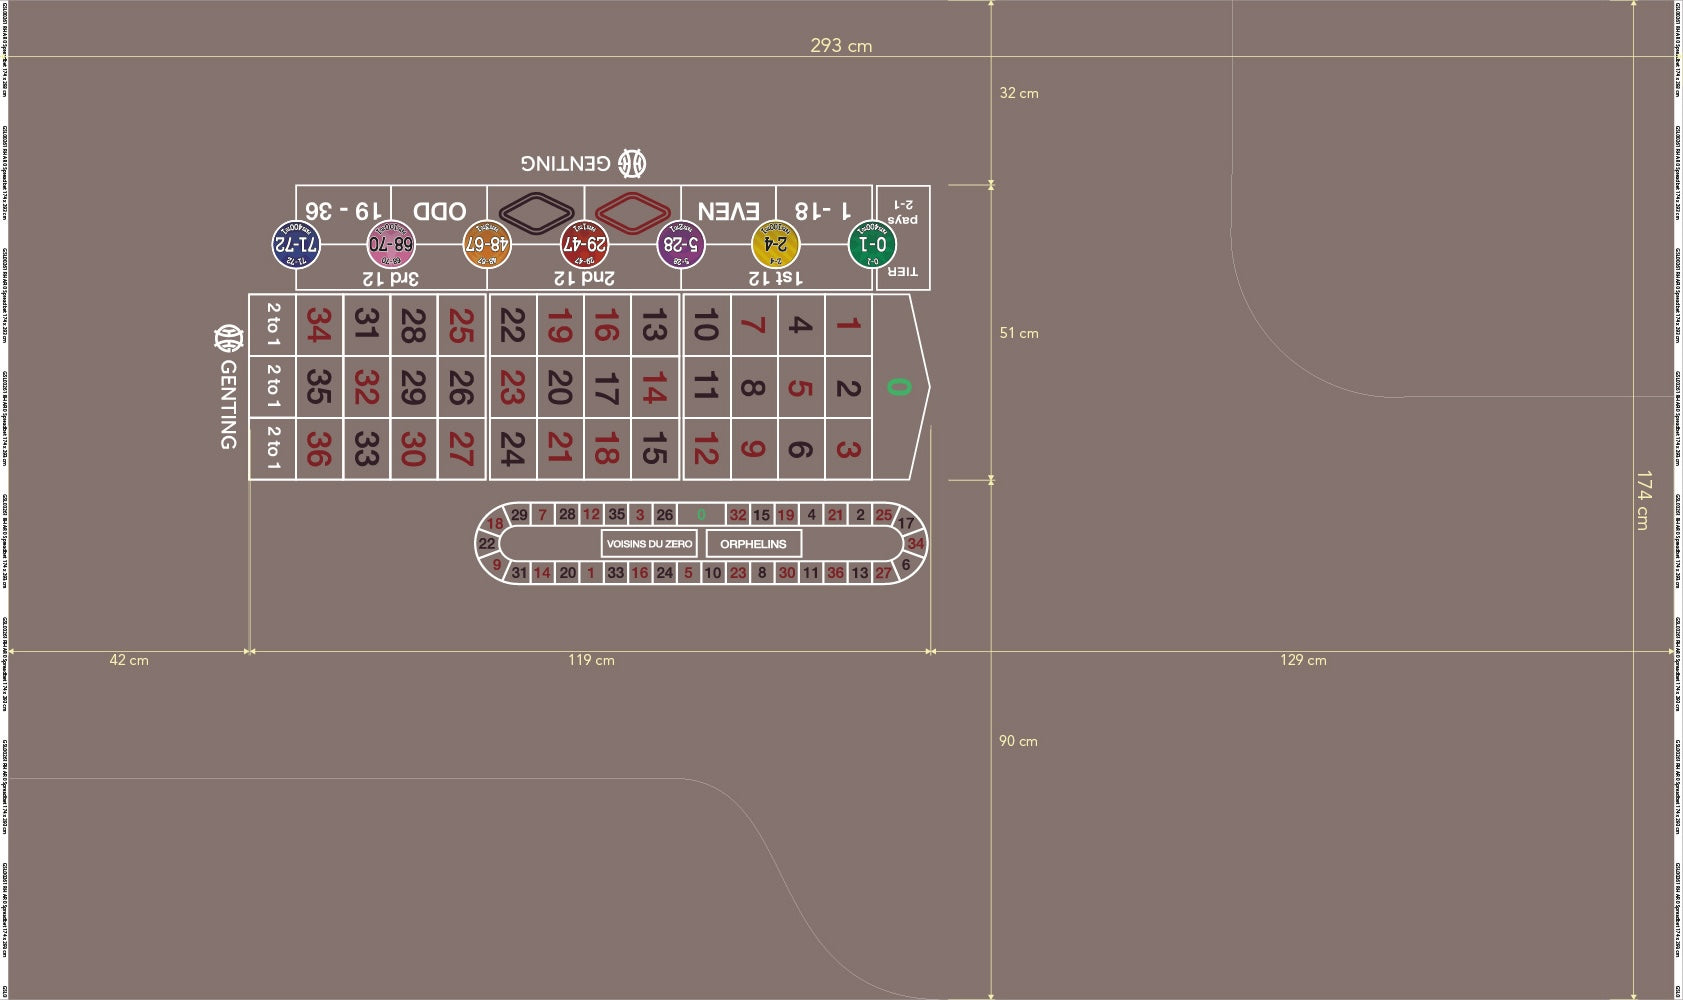Click the 119 cm dimension label
Screen dimensions: 1683x1000
coord(592,660)
